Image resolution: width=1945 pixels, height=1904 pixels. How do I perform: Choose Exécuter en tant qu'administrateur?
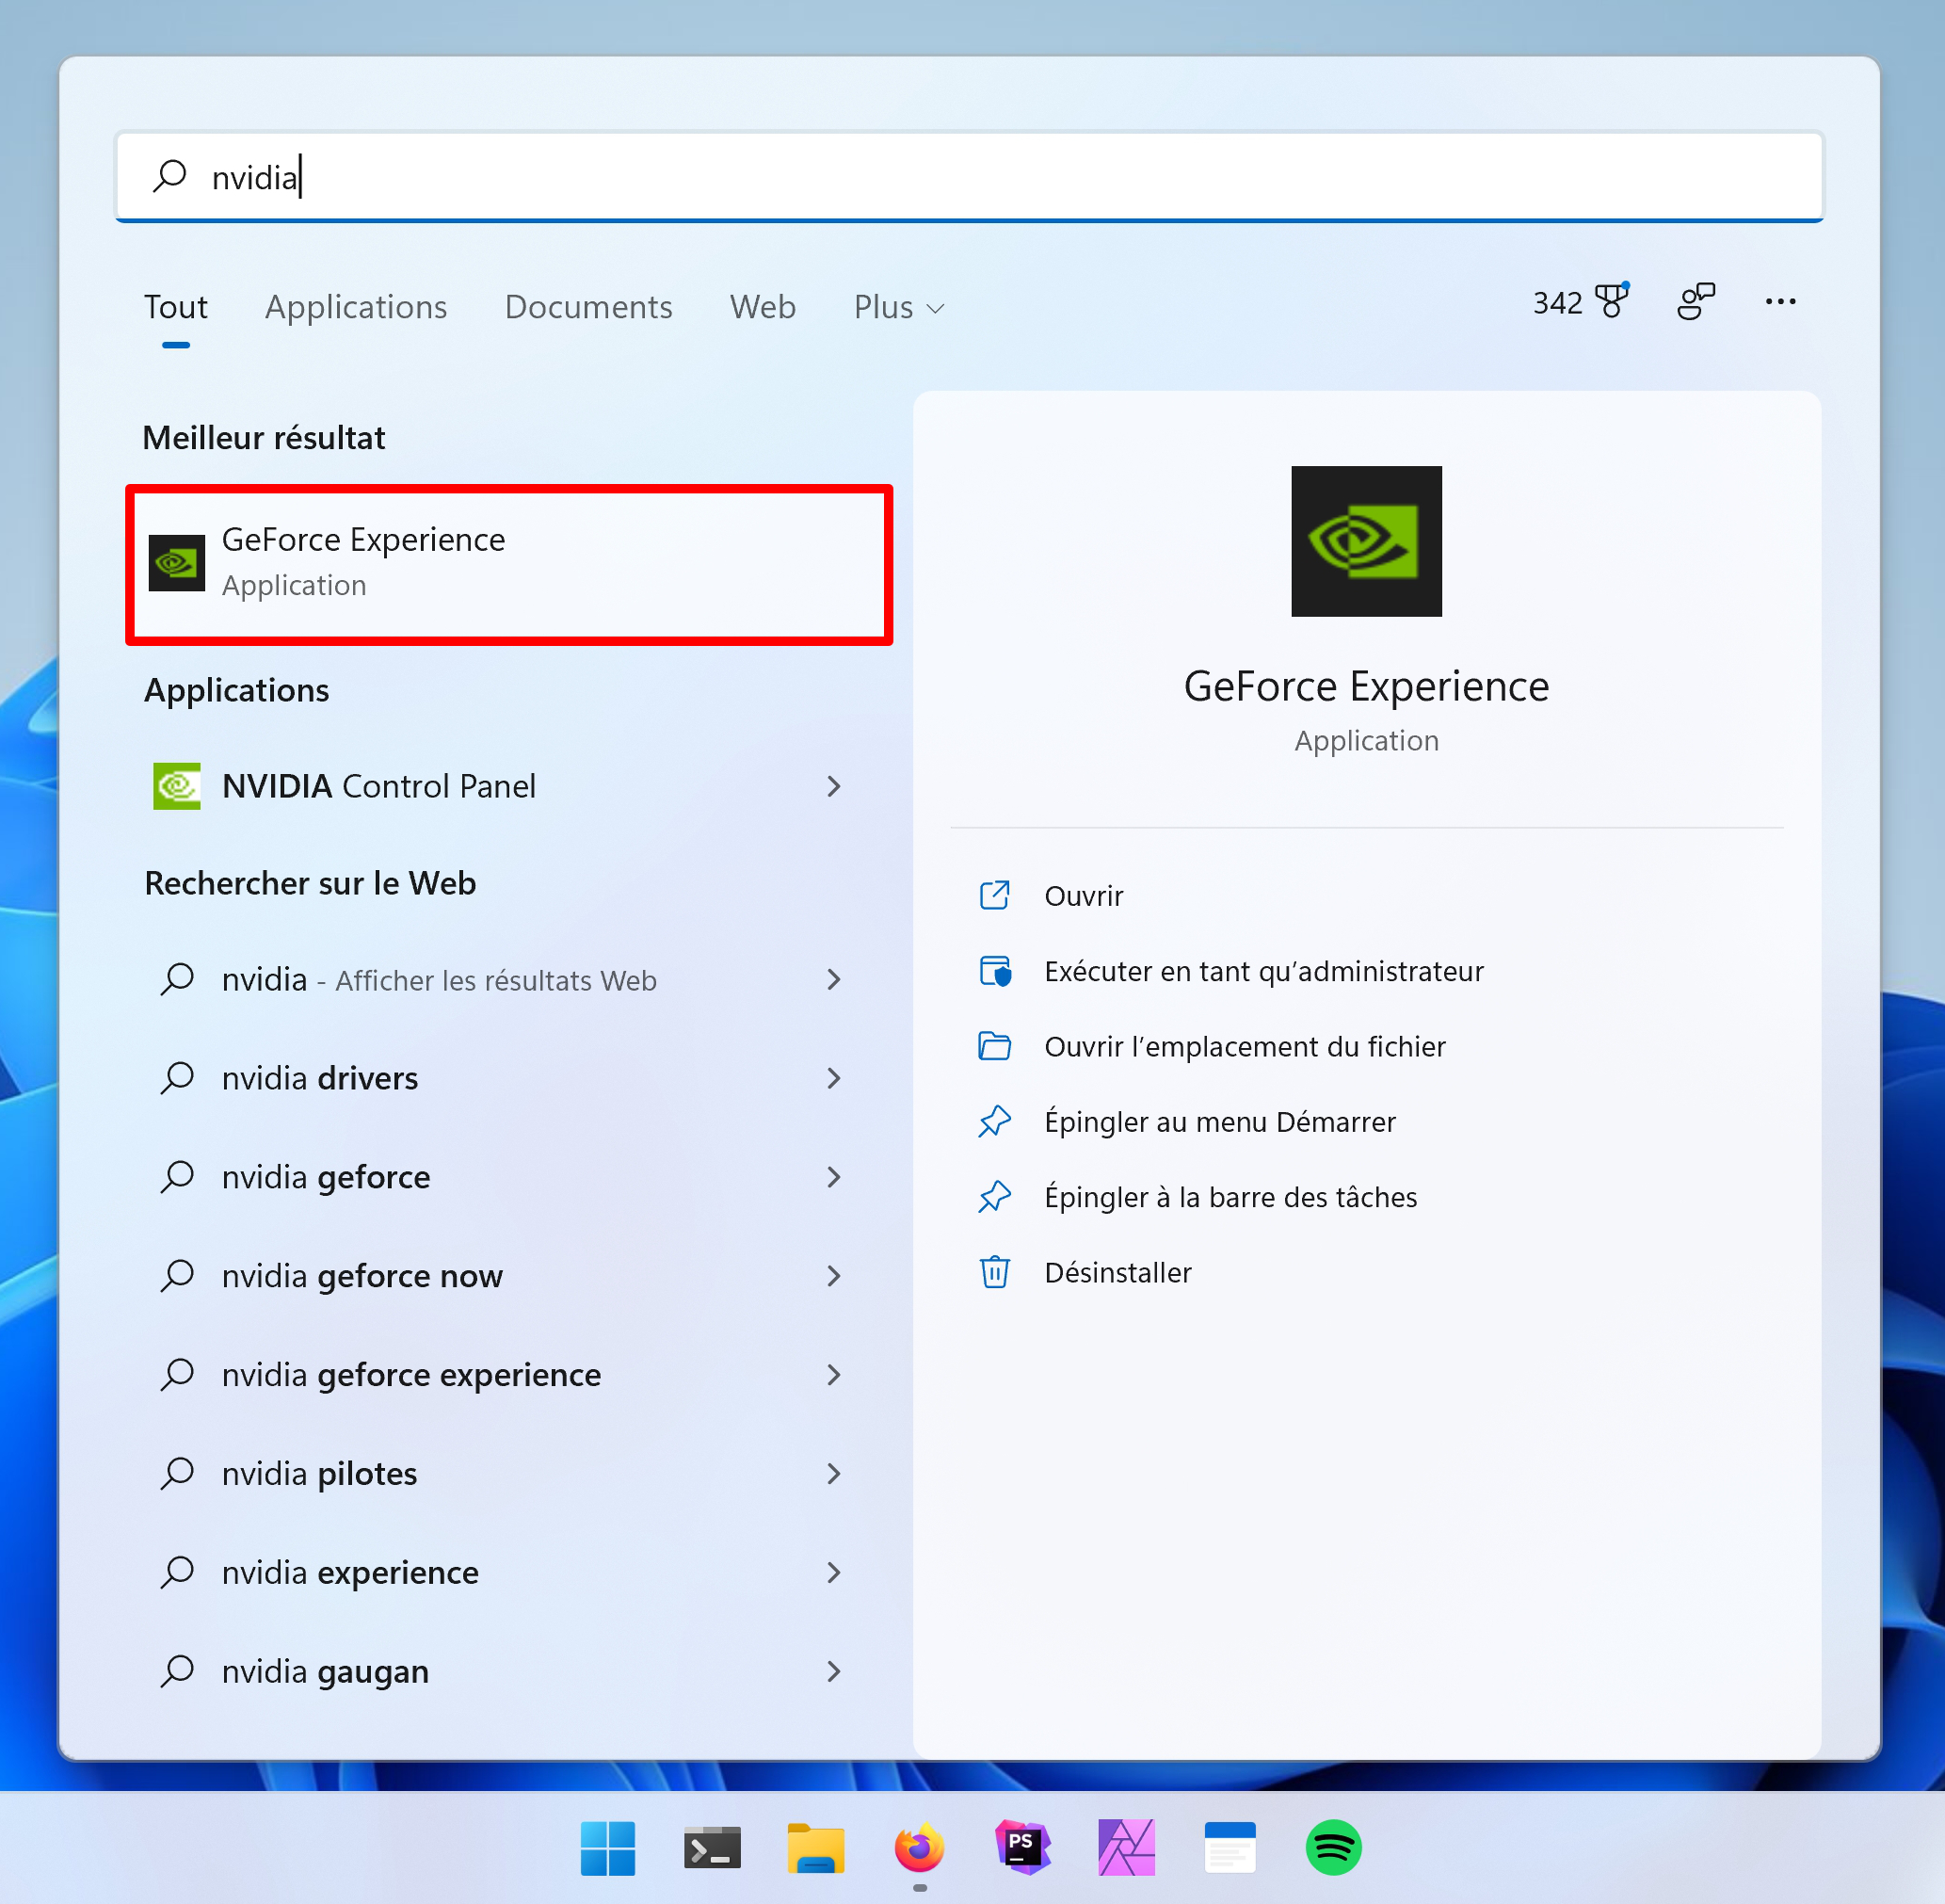(x=1264, y=971)
